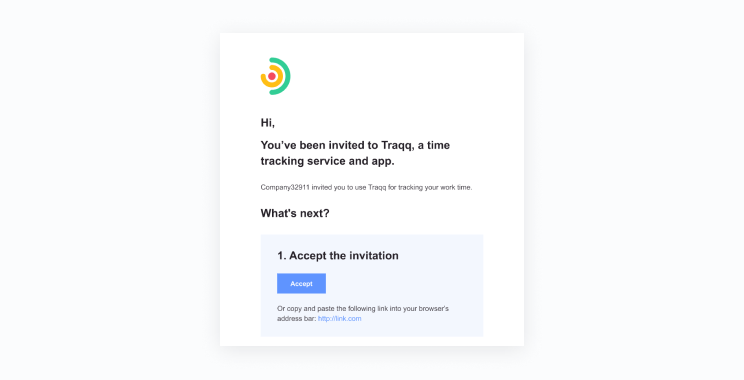Click the red dot inside the Traqq logo
This screenshot has height=380, width=744.
point(272,76)
